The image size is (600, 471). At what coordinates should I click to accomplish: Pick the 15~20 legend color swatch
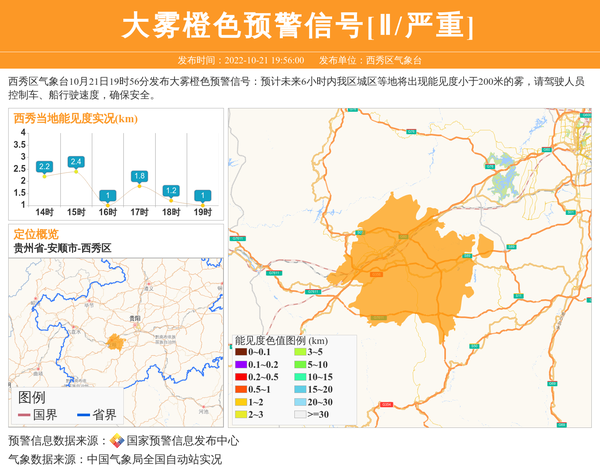(x=299, y=389)
